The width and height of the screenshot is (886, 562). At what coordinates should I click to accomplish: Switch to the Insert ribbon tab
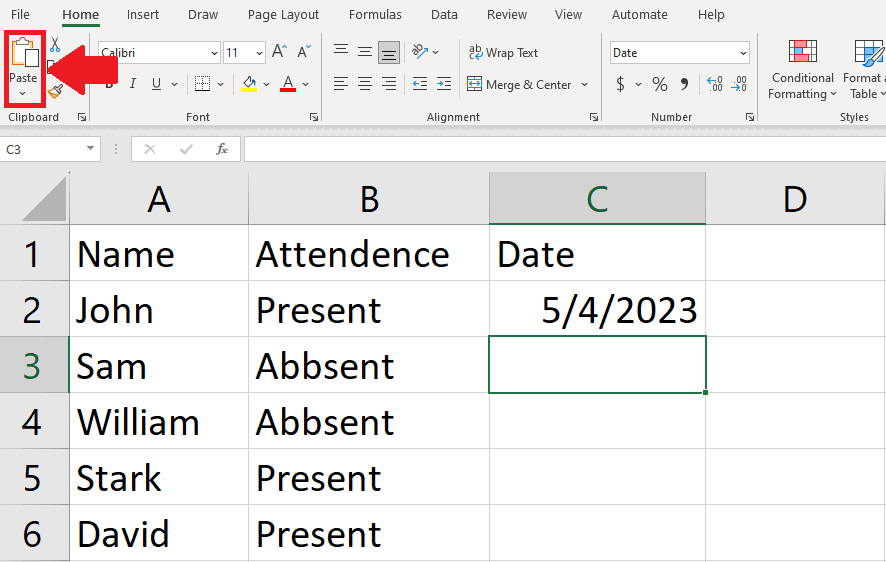tap(143, 15)
